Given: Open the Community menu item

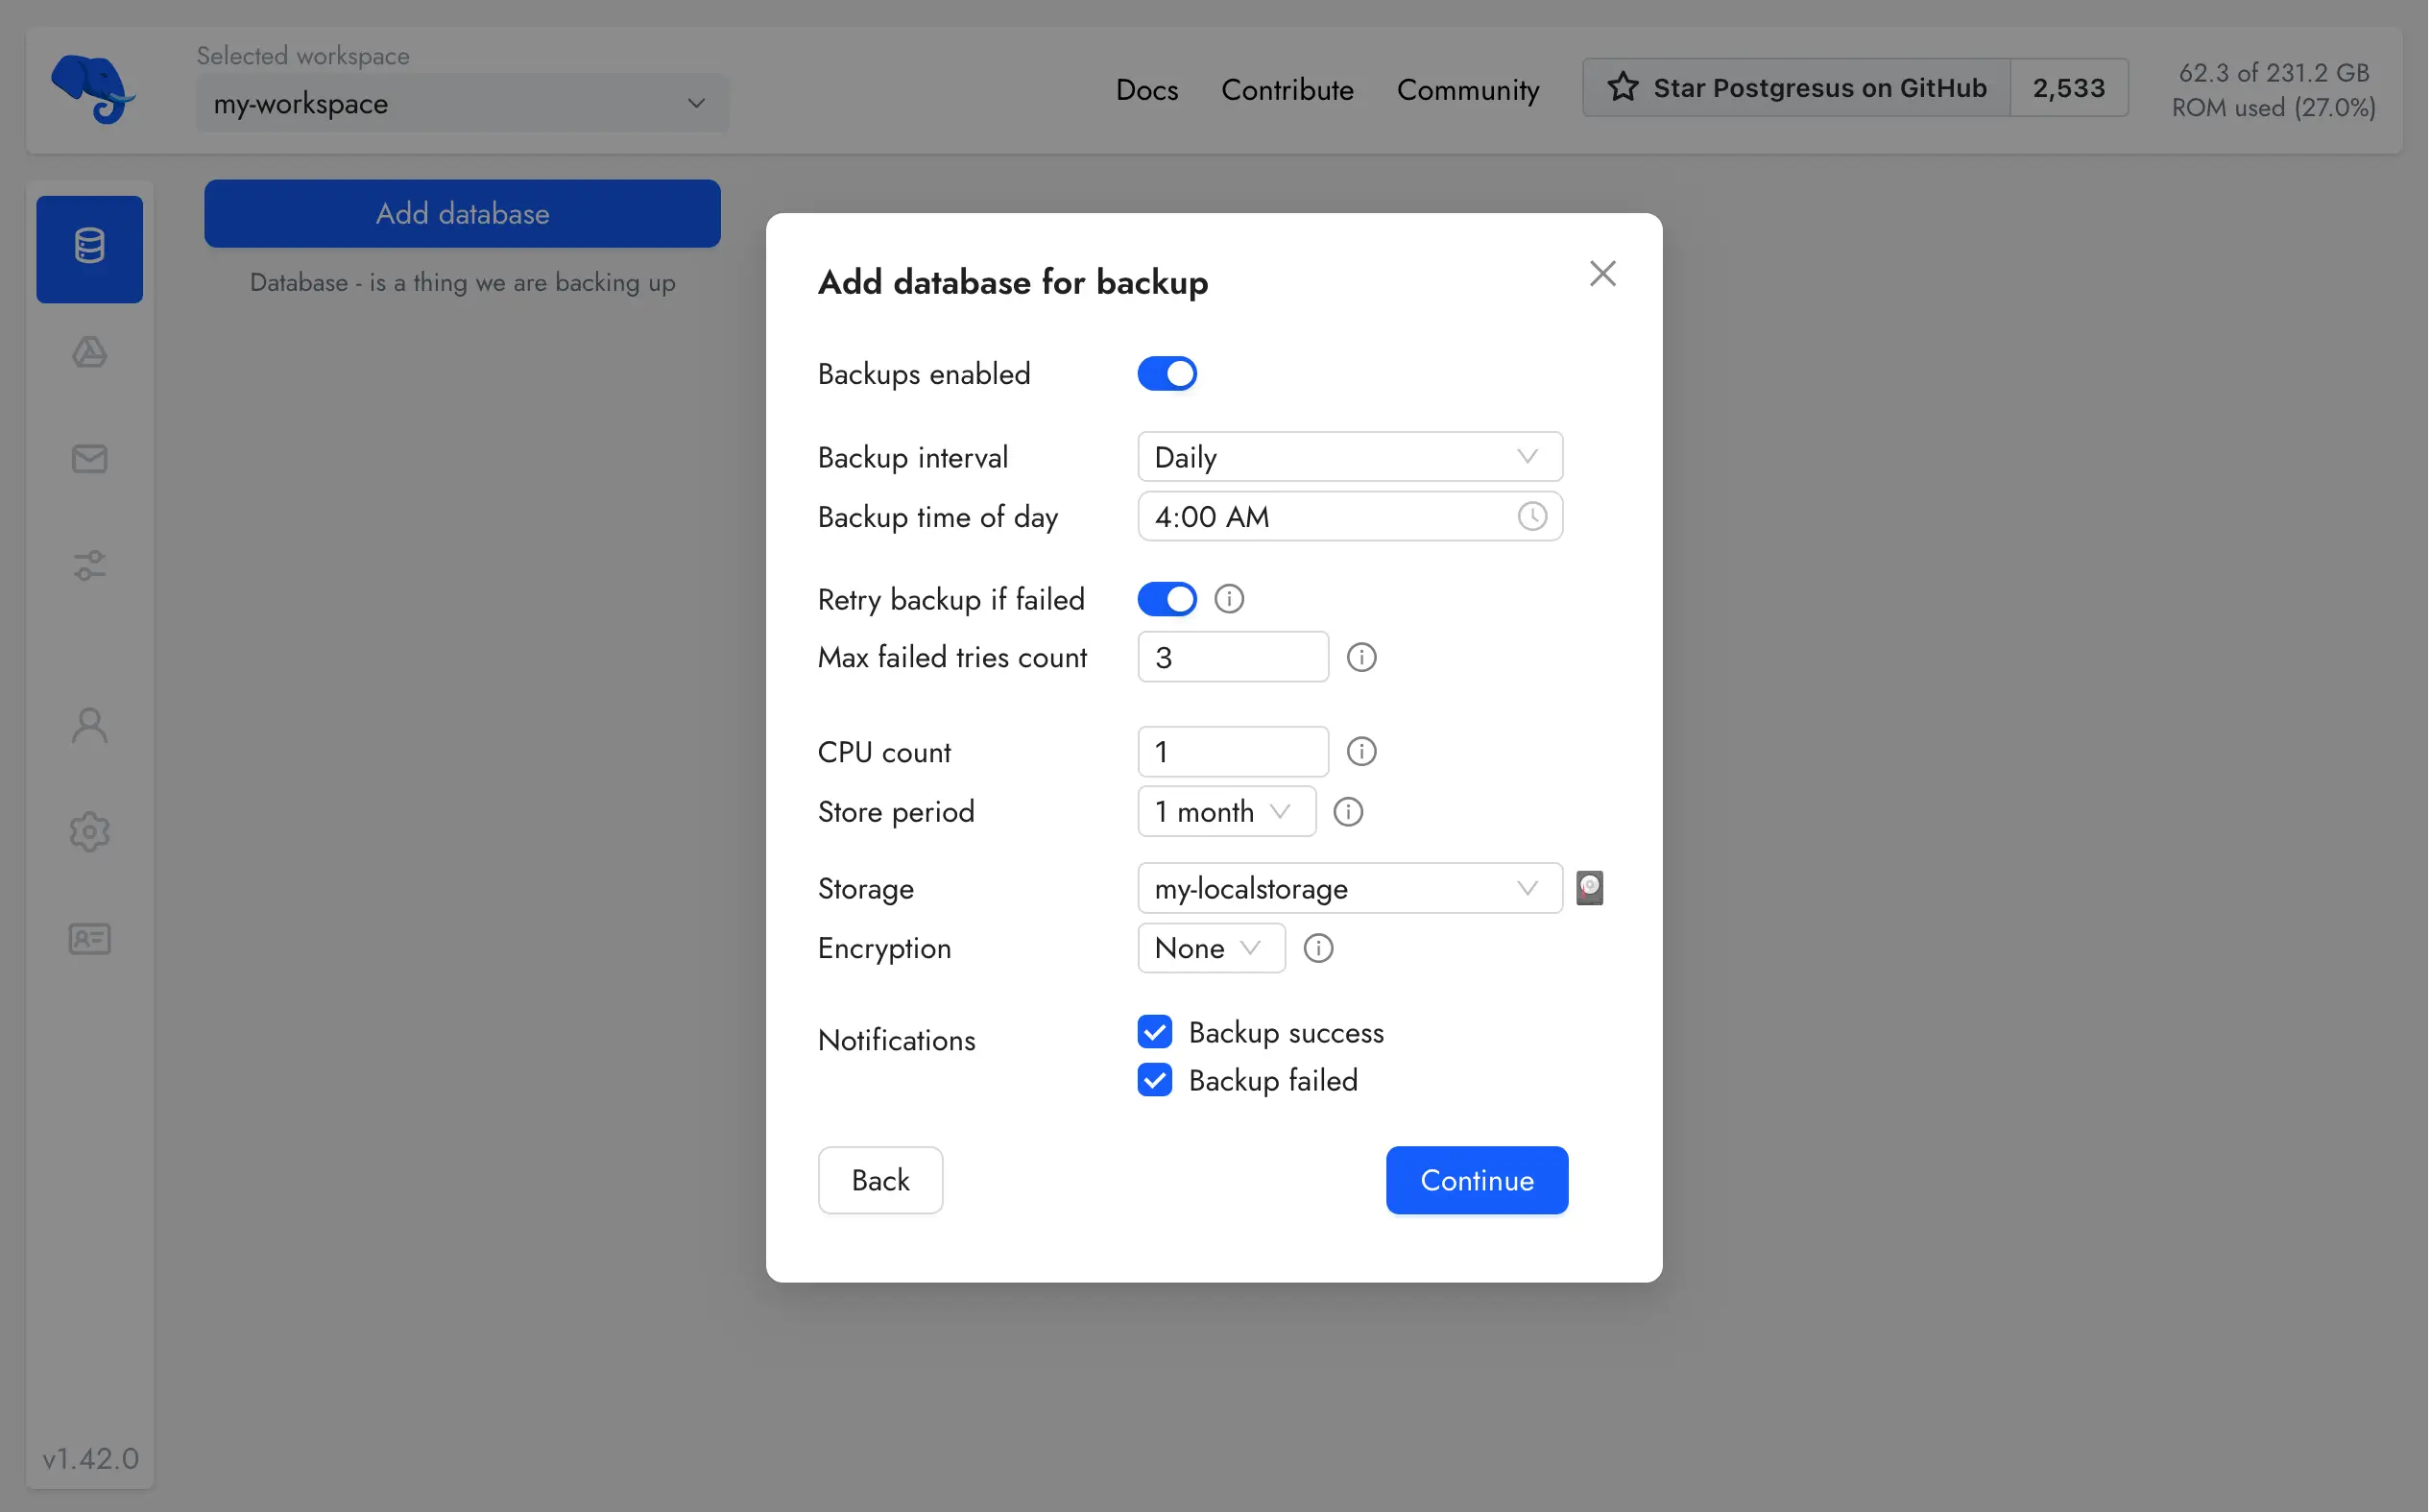Looking at the screenshot, I should click(x=1467, y=89).
